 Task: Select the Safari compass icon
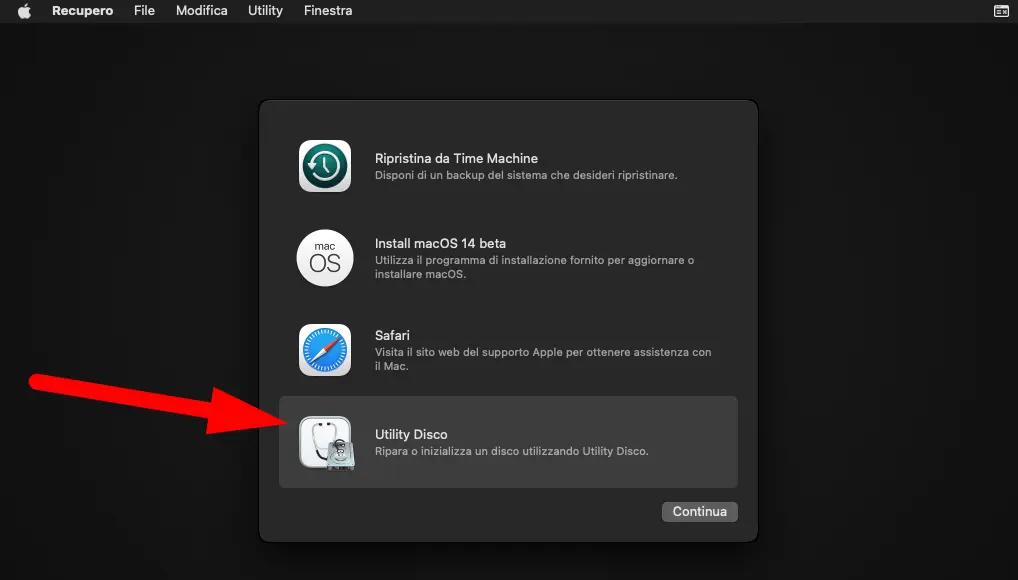pos(325,350)
